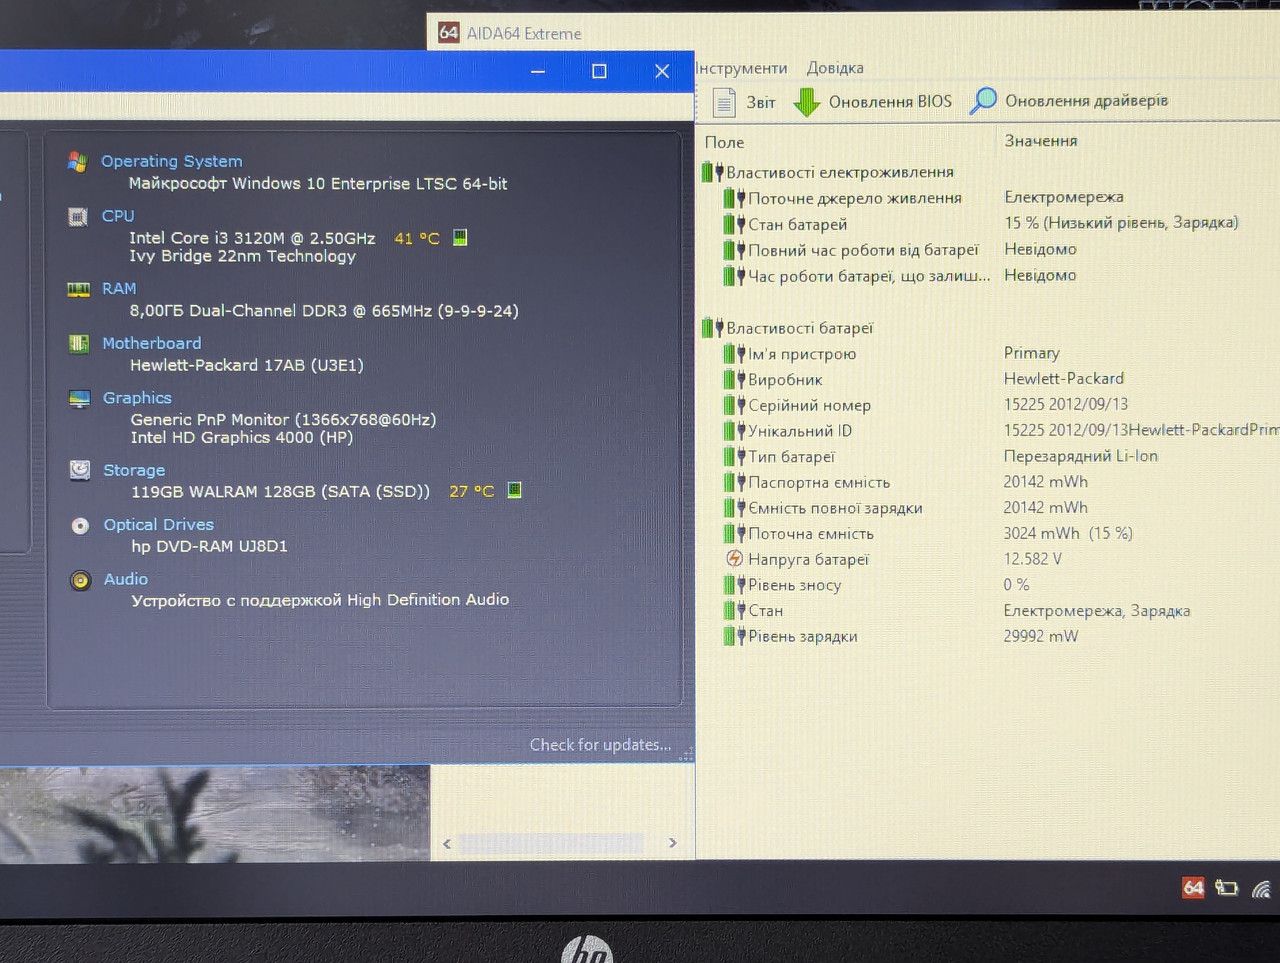
Task: Click the scrollbar left arrow in AIDA64
Action: click(447, 844)
